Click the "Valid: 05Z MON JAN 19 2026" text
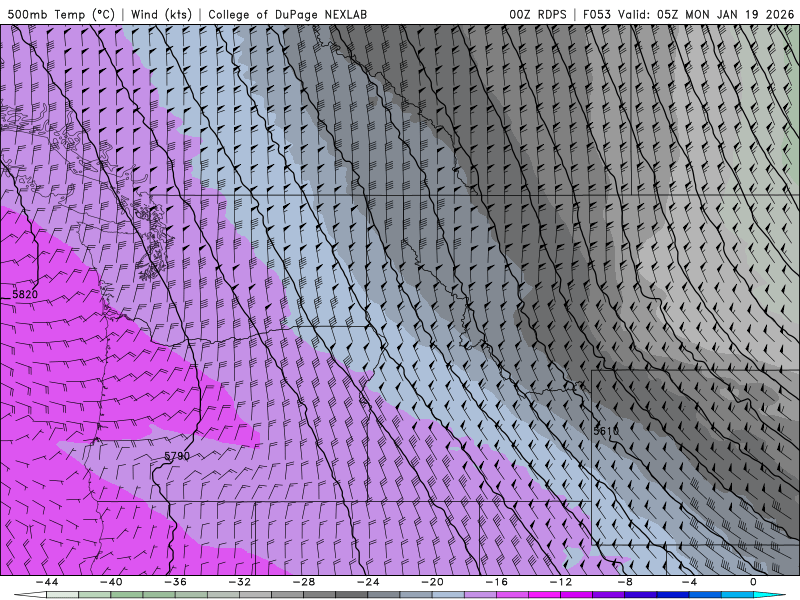 [x=706, y=14]
